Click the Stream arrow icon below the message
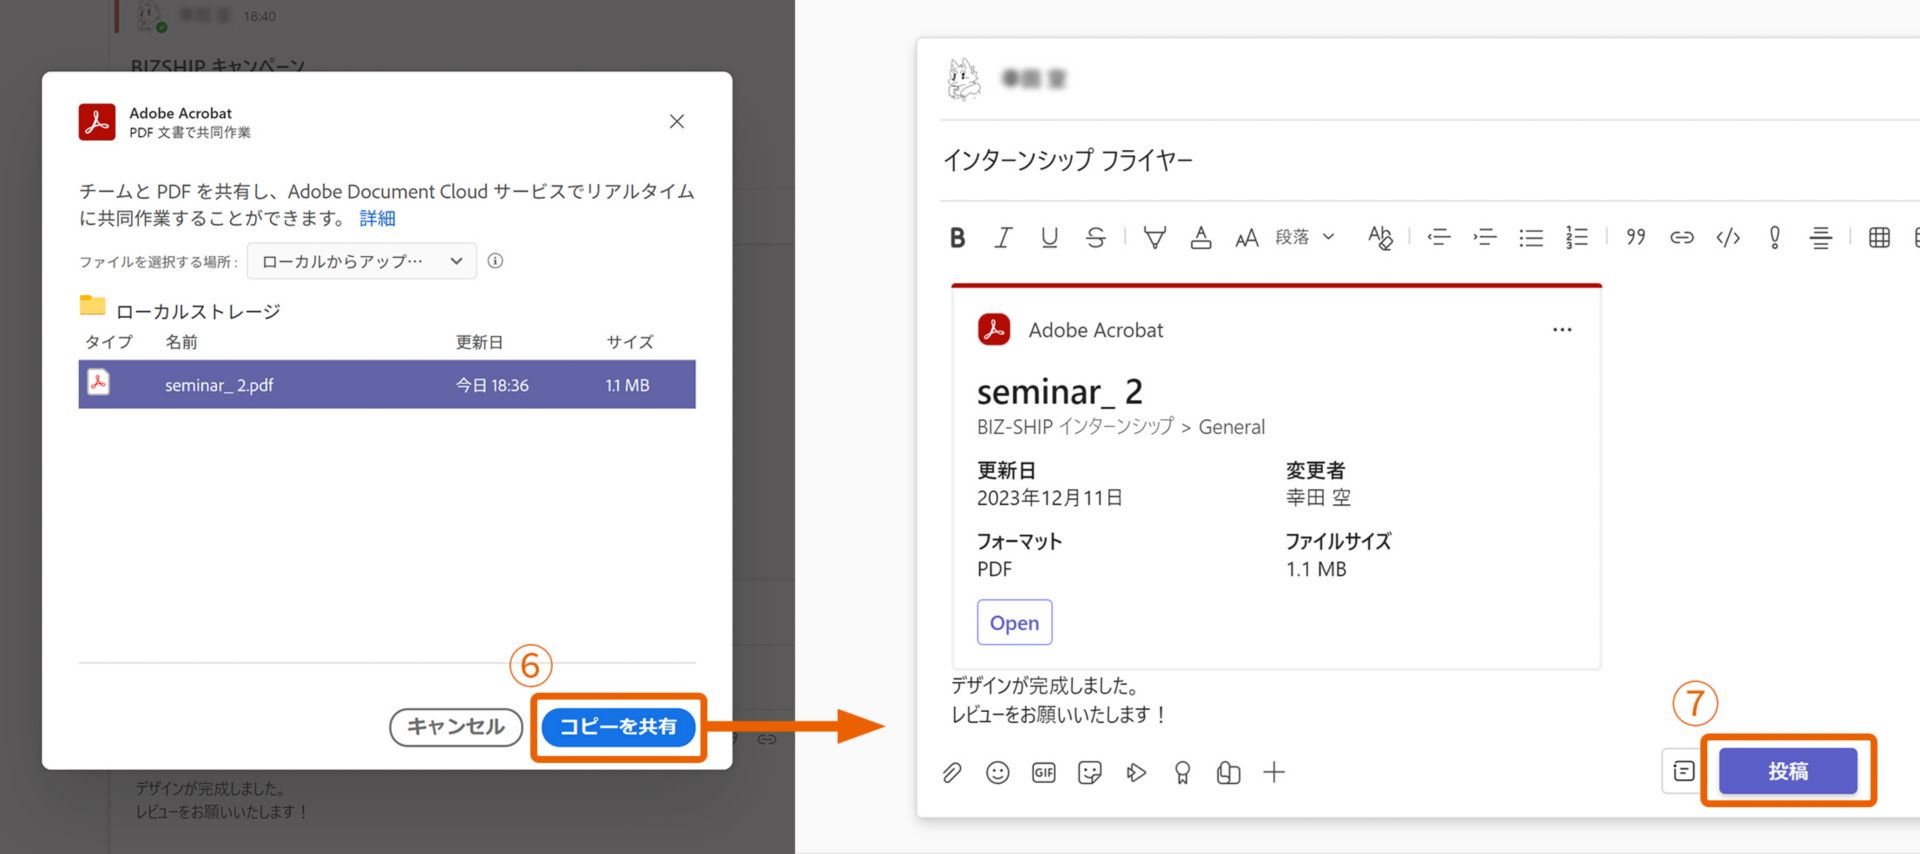This screenshot has width=1920, height=854. coord(1136,772)
